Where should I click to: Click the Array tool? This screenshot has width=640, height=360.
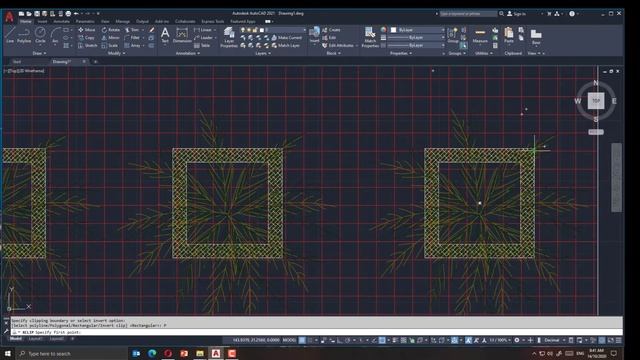click(133, 45)
